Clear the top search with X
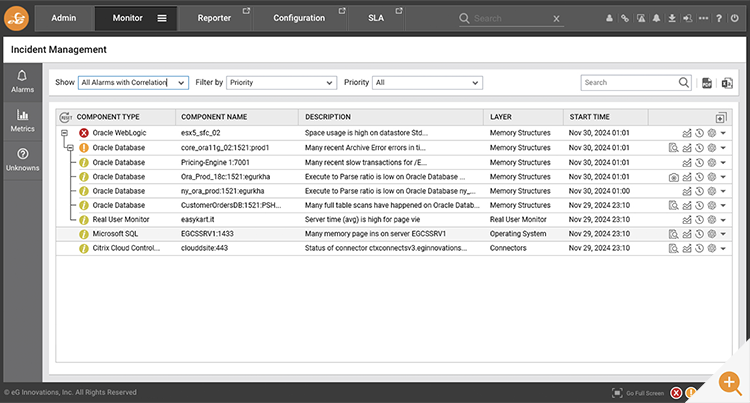This screenshot has width=750, height=403. (556, 19)
